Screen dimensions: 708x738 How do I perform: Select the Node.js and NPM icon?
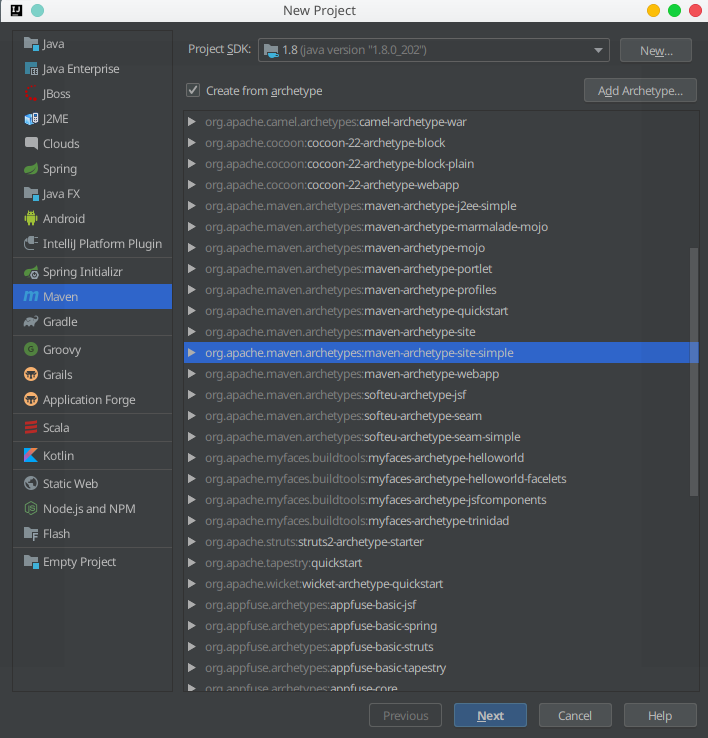pyautogui.click(x=31, y=508)
